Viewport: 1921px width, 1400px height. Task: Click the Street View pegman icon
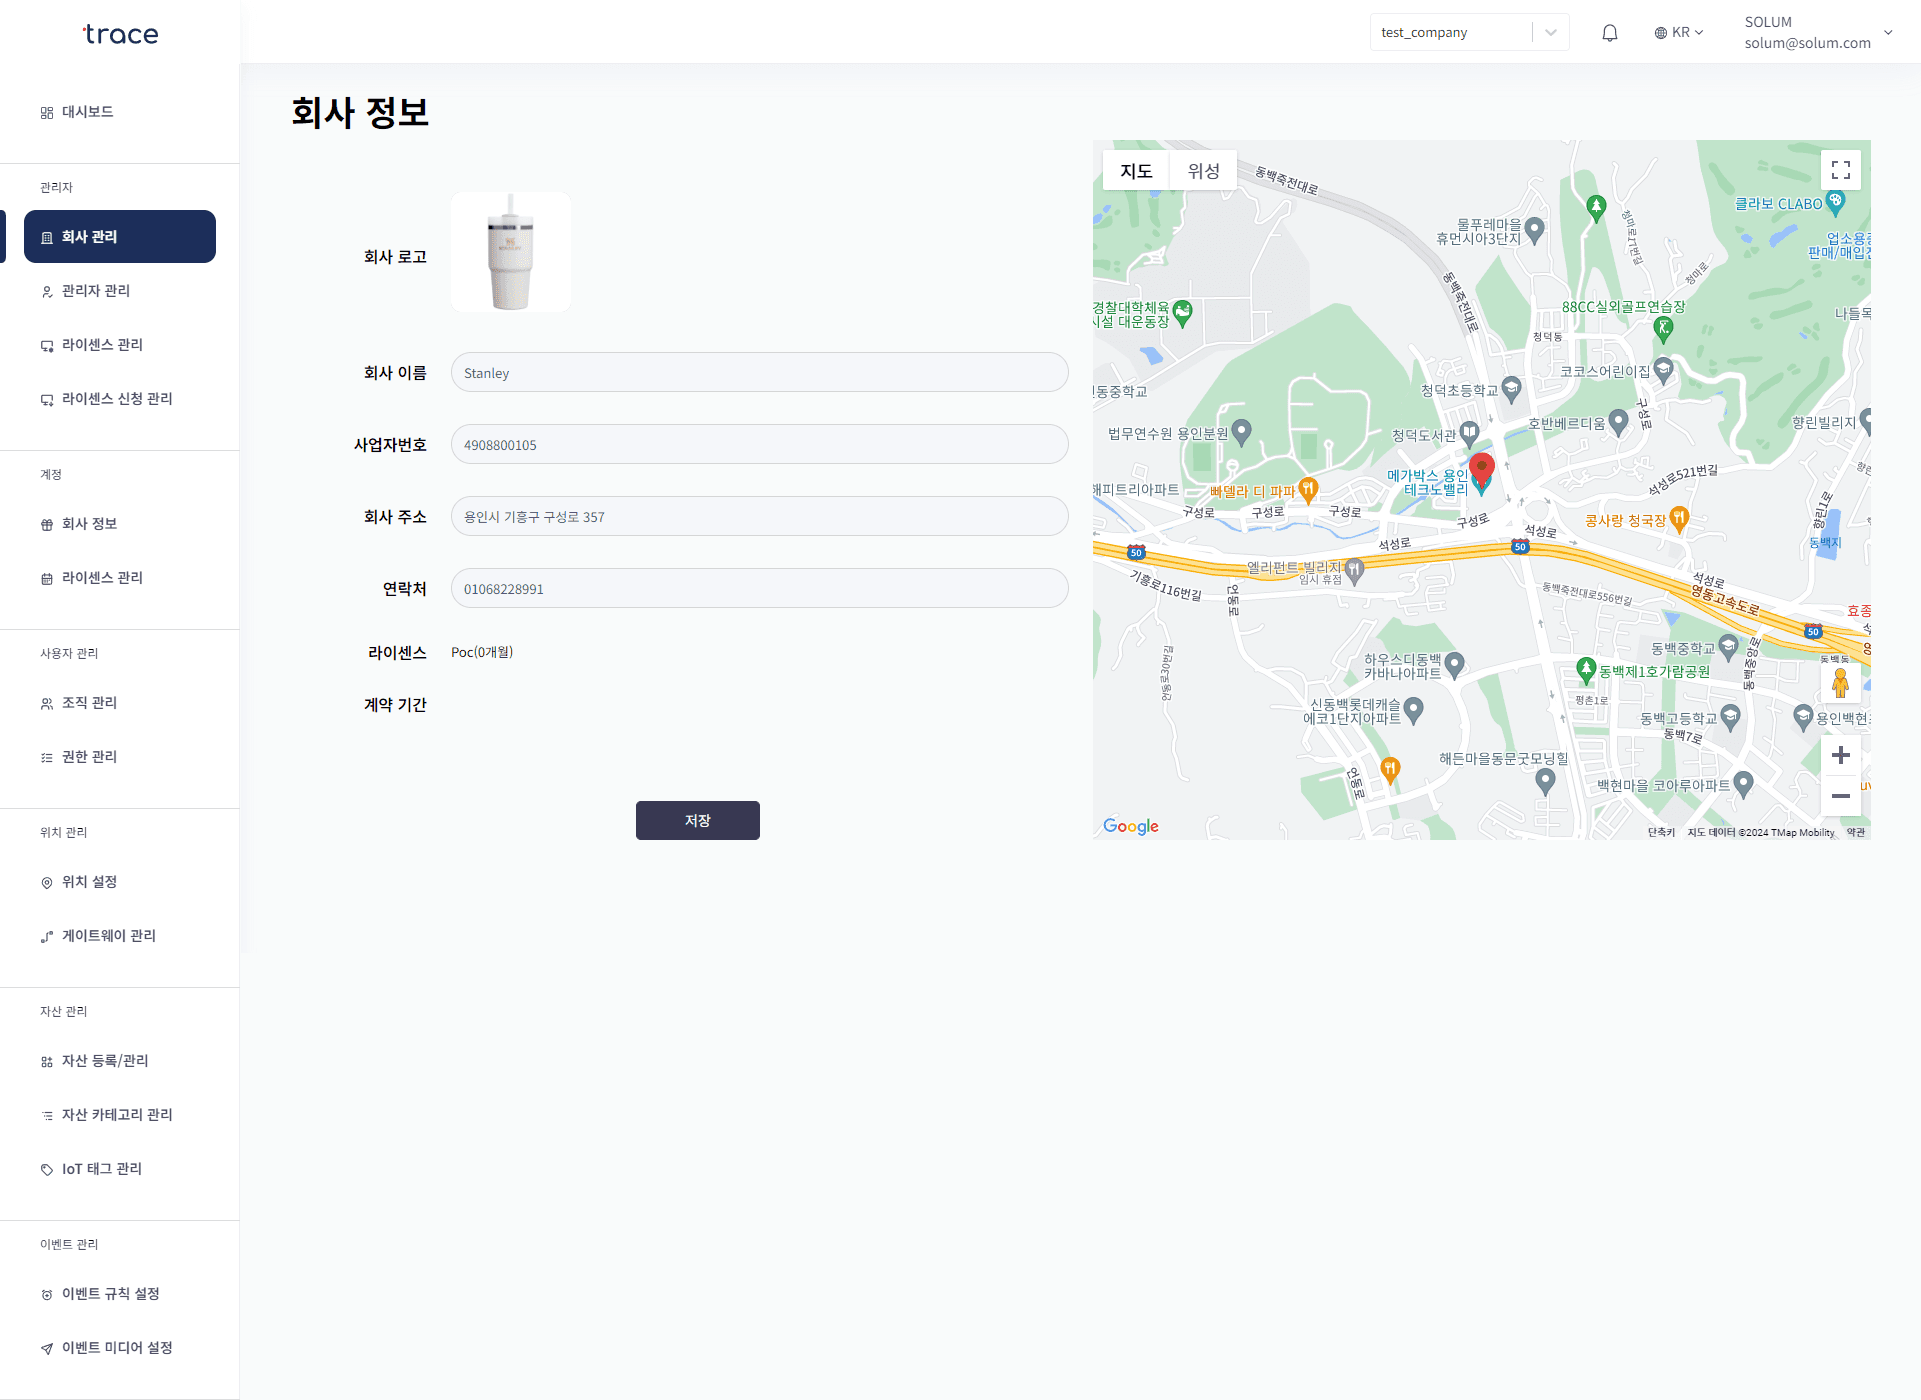coord(1840,683)
